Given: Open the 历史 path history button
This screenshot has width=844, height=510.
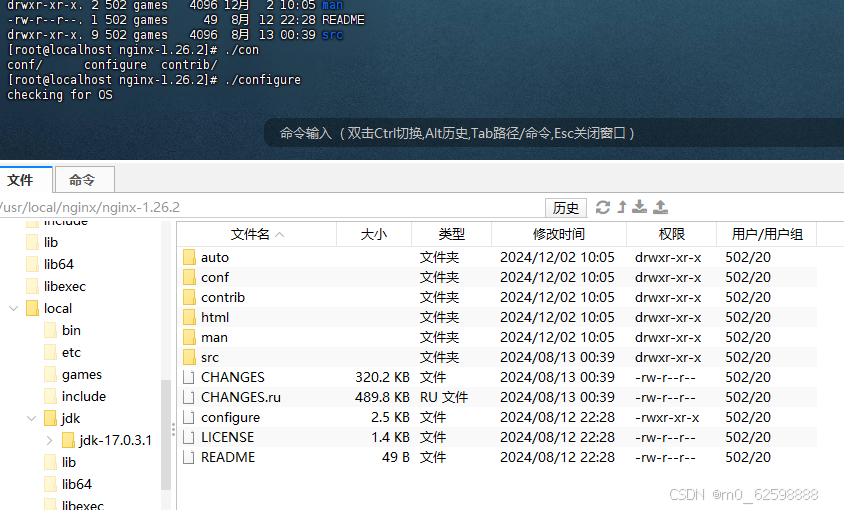Looking at the screenshot, I should (x=566, y=207).
